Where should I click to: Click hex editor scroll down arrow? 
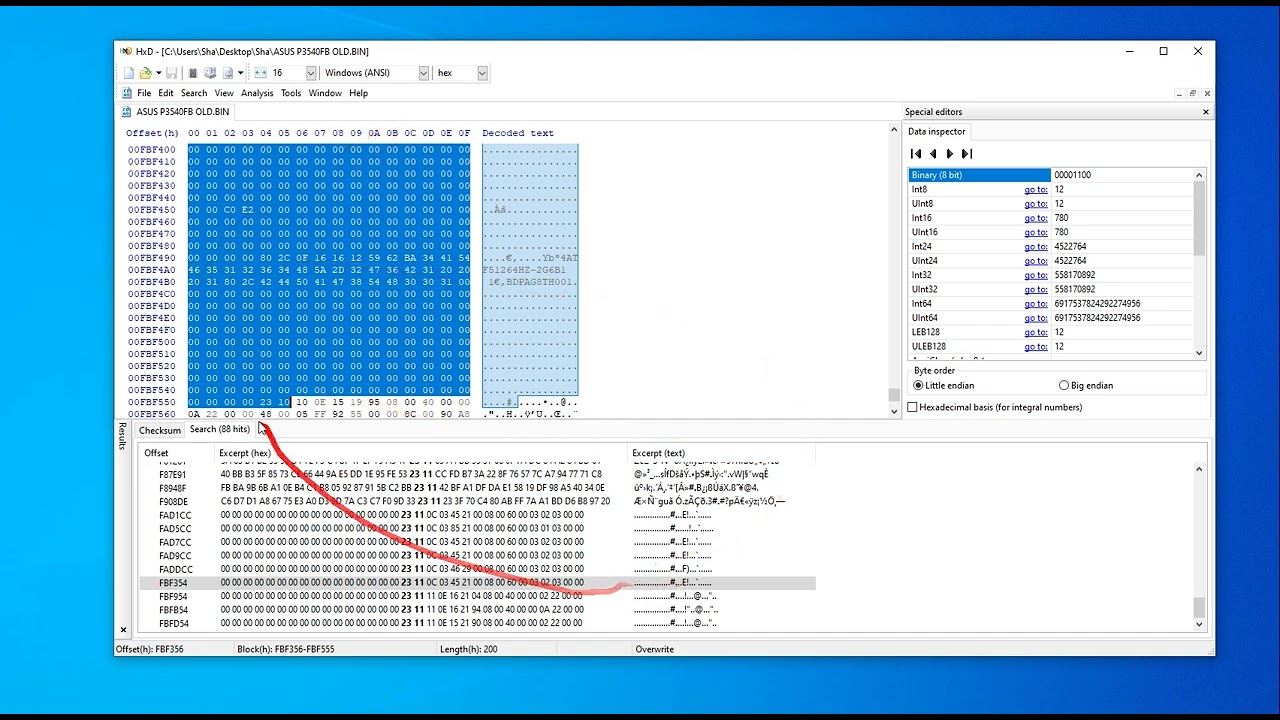click(x=895, y=411)
